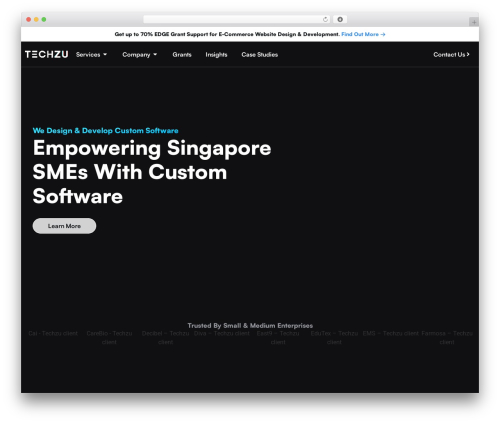Click the Learn More button
This screenshot has width=500, height=423.
[x=64, y=226]
